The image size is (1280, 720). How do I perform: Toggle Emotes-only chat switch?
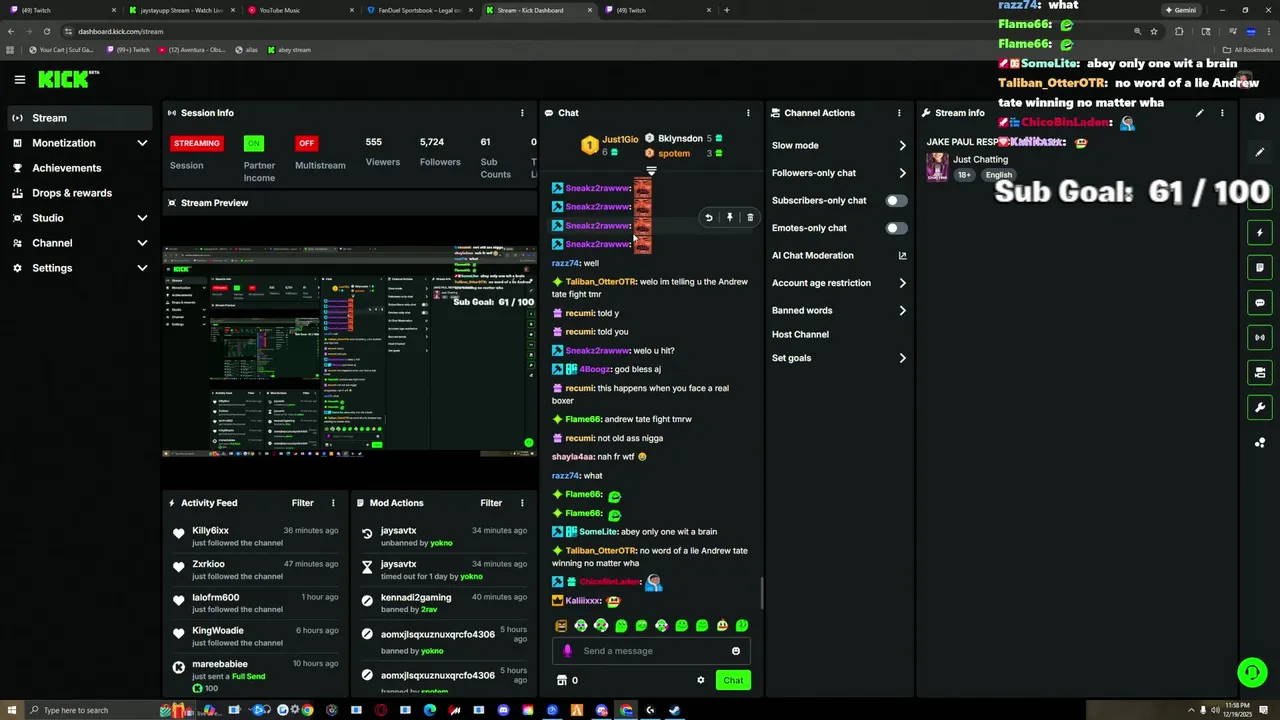pyautogui.click(x=896, y=228)
